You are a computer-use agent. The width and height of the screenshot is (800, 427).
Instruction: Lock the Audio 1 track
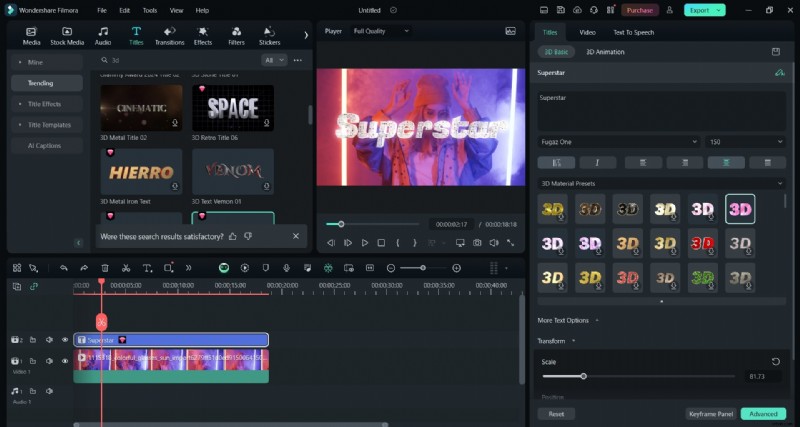coord(33,391)
